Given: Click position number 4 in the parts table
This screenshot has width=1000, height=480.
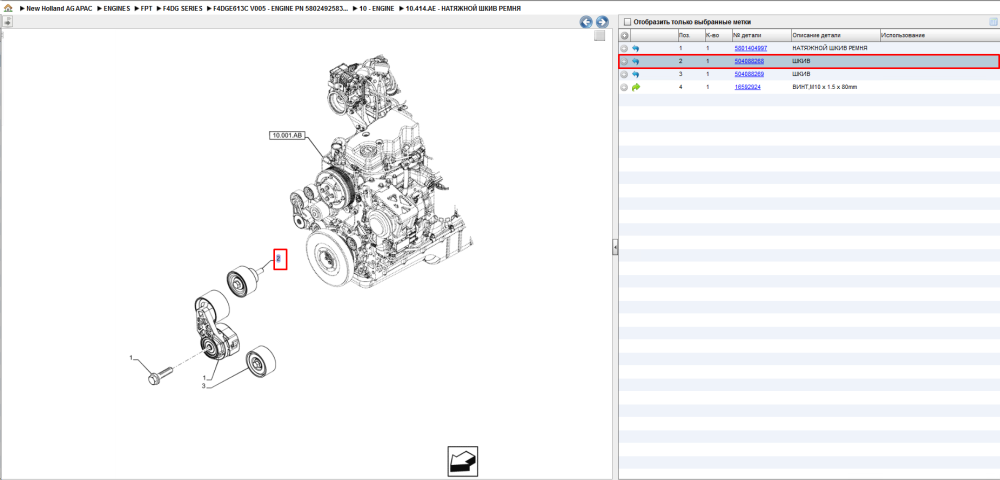Looking at the screenshot, I should click(x=680, y=87).
